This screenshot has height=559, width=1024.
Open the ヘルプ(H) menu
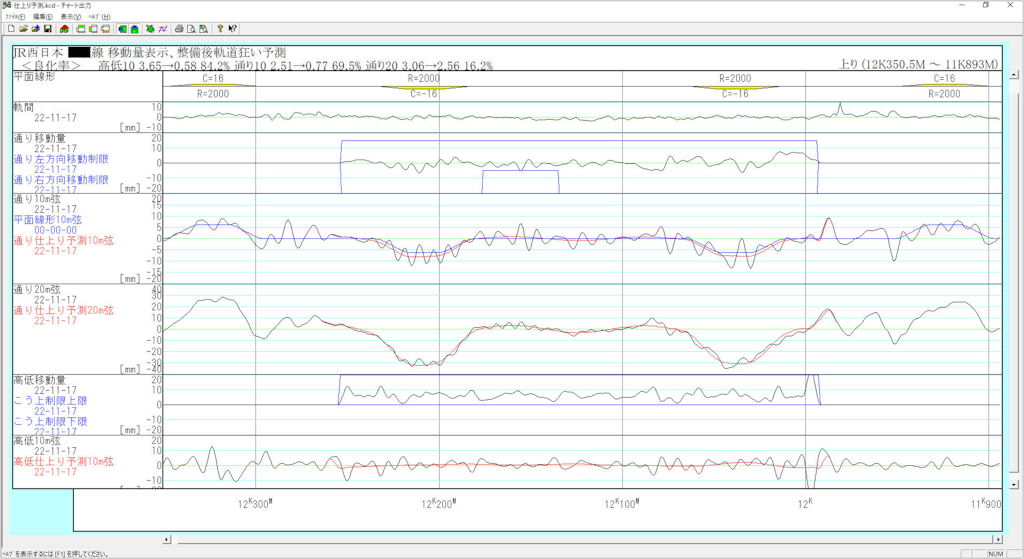(x=99, y=17)
